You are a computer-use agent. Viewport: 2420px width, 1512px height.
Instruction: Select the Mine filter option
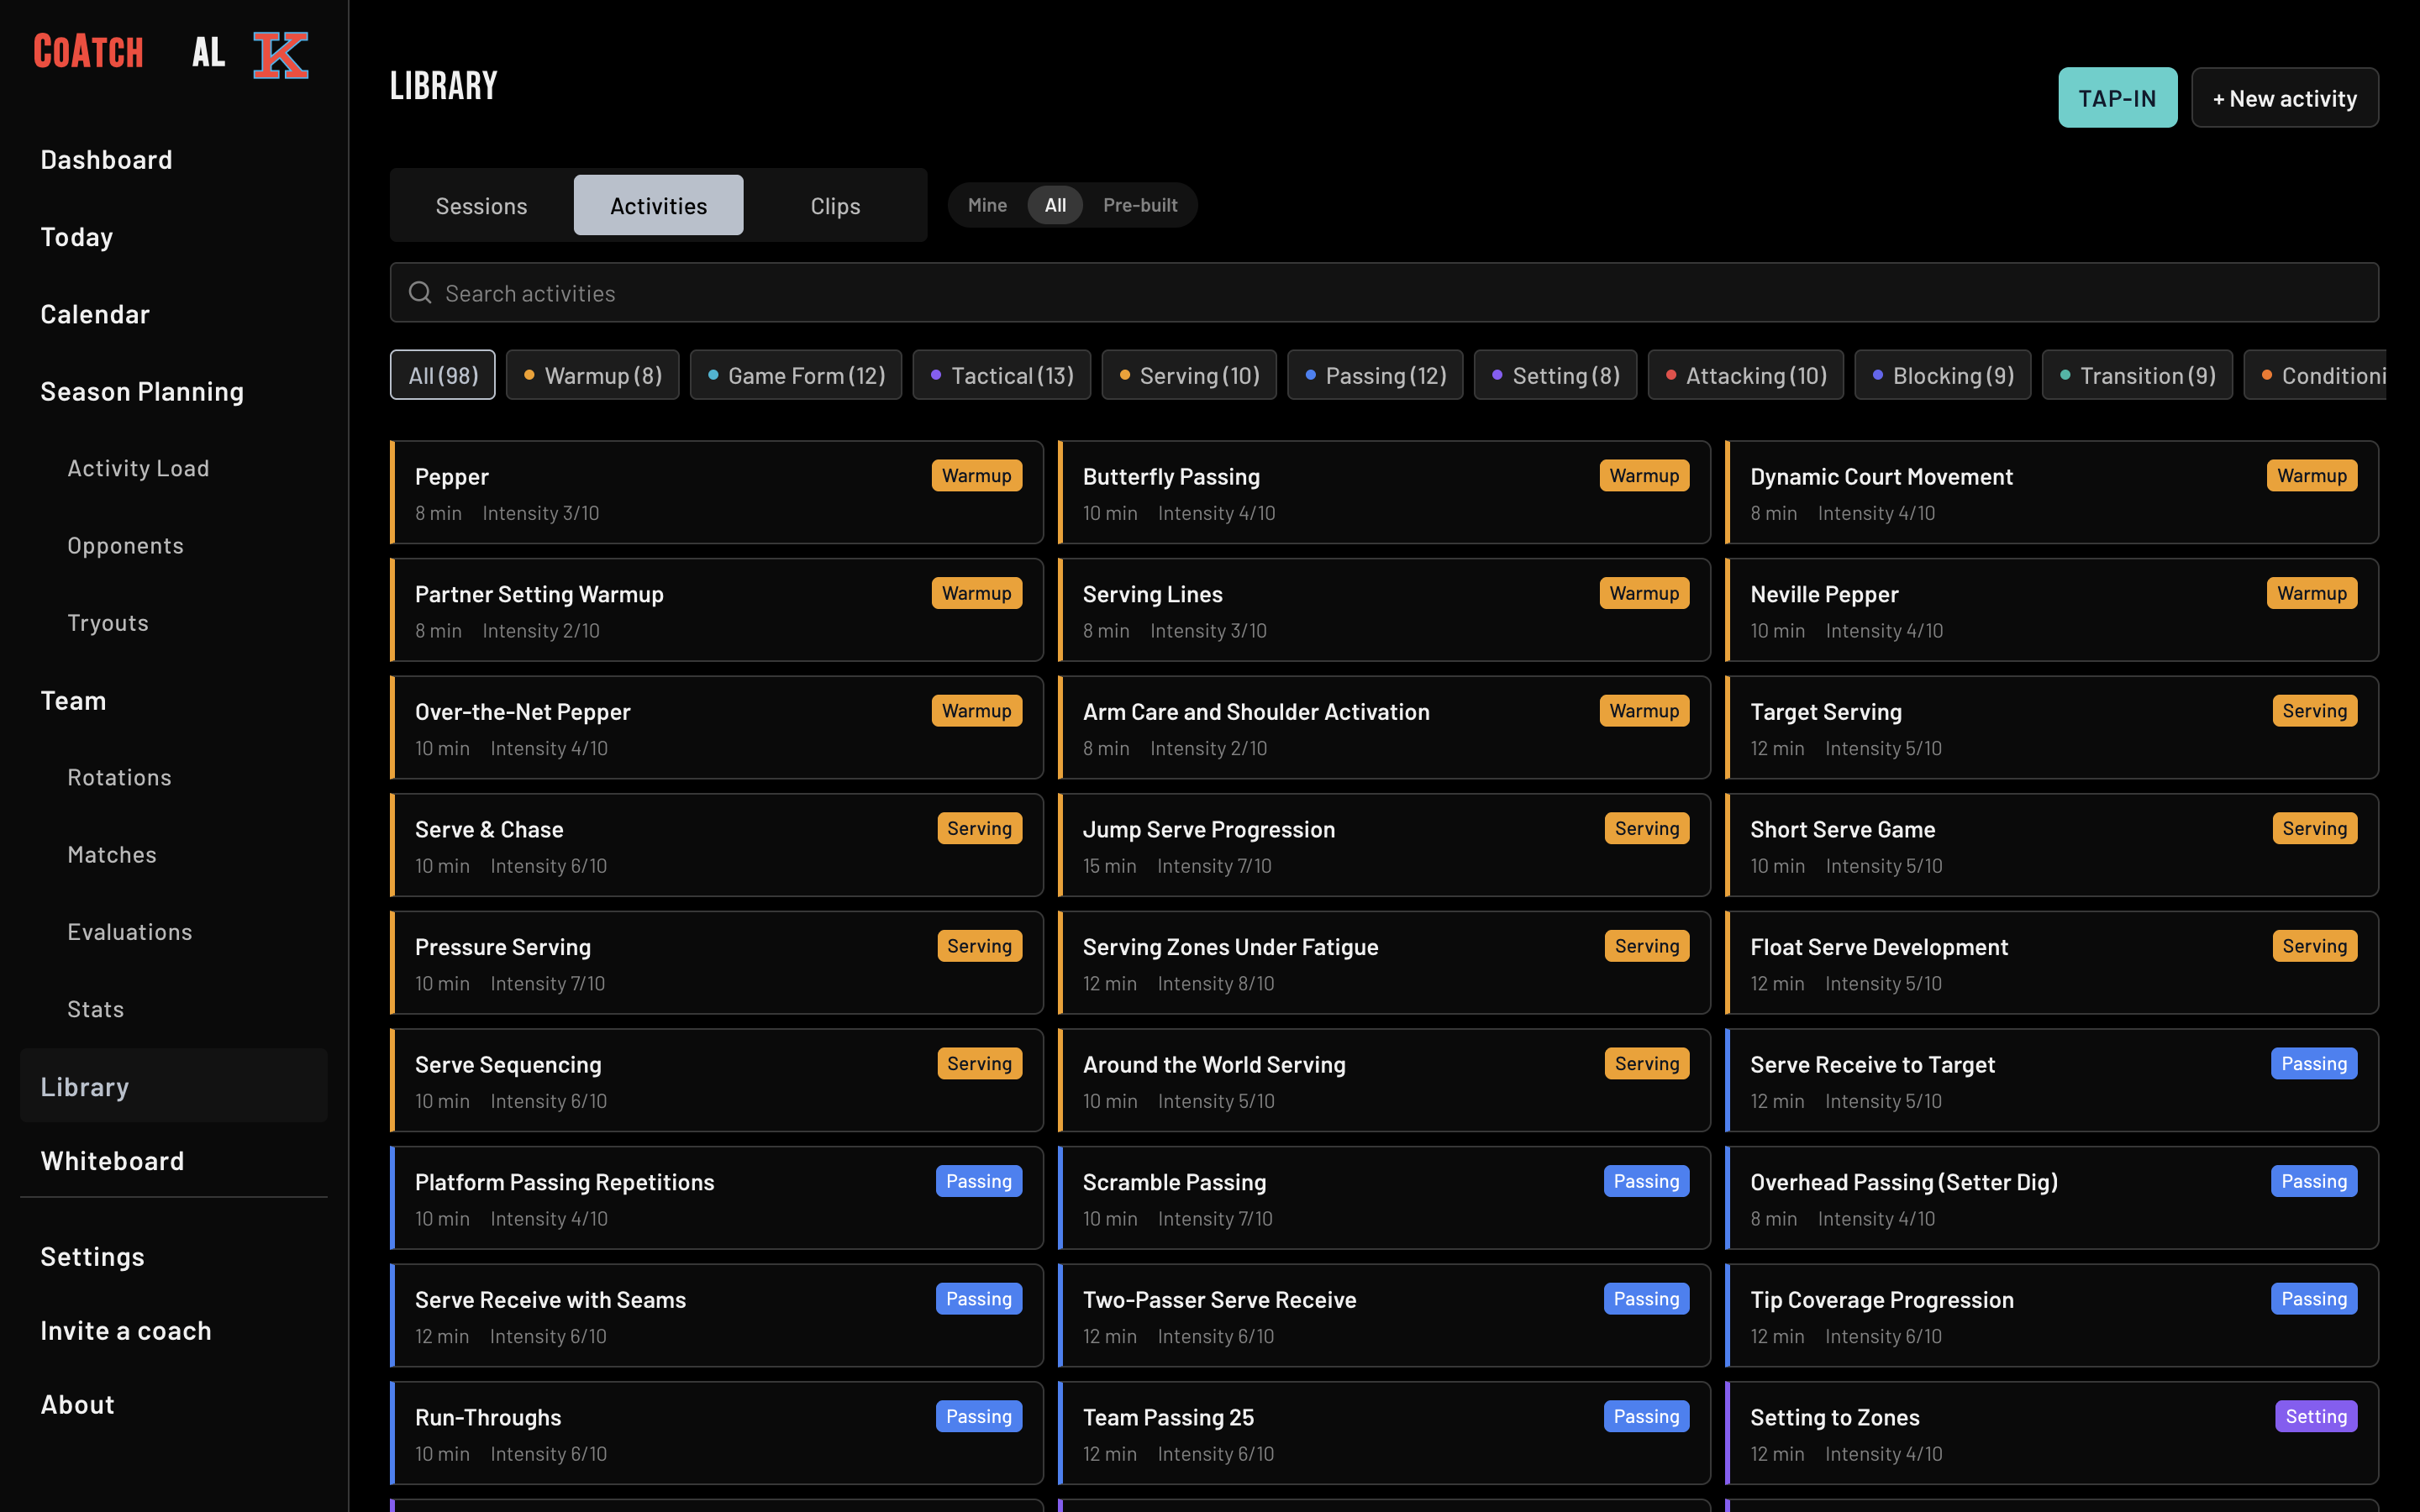click(987, 205)
